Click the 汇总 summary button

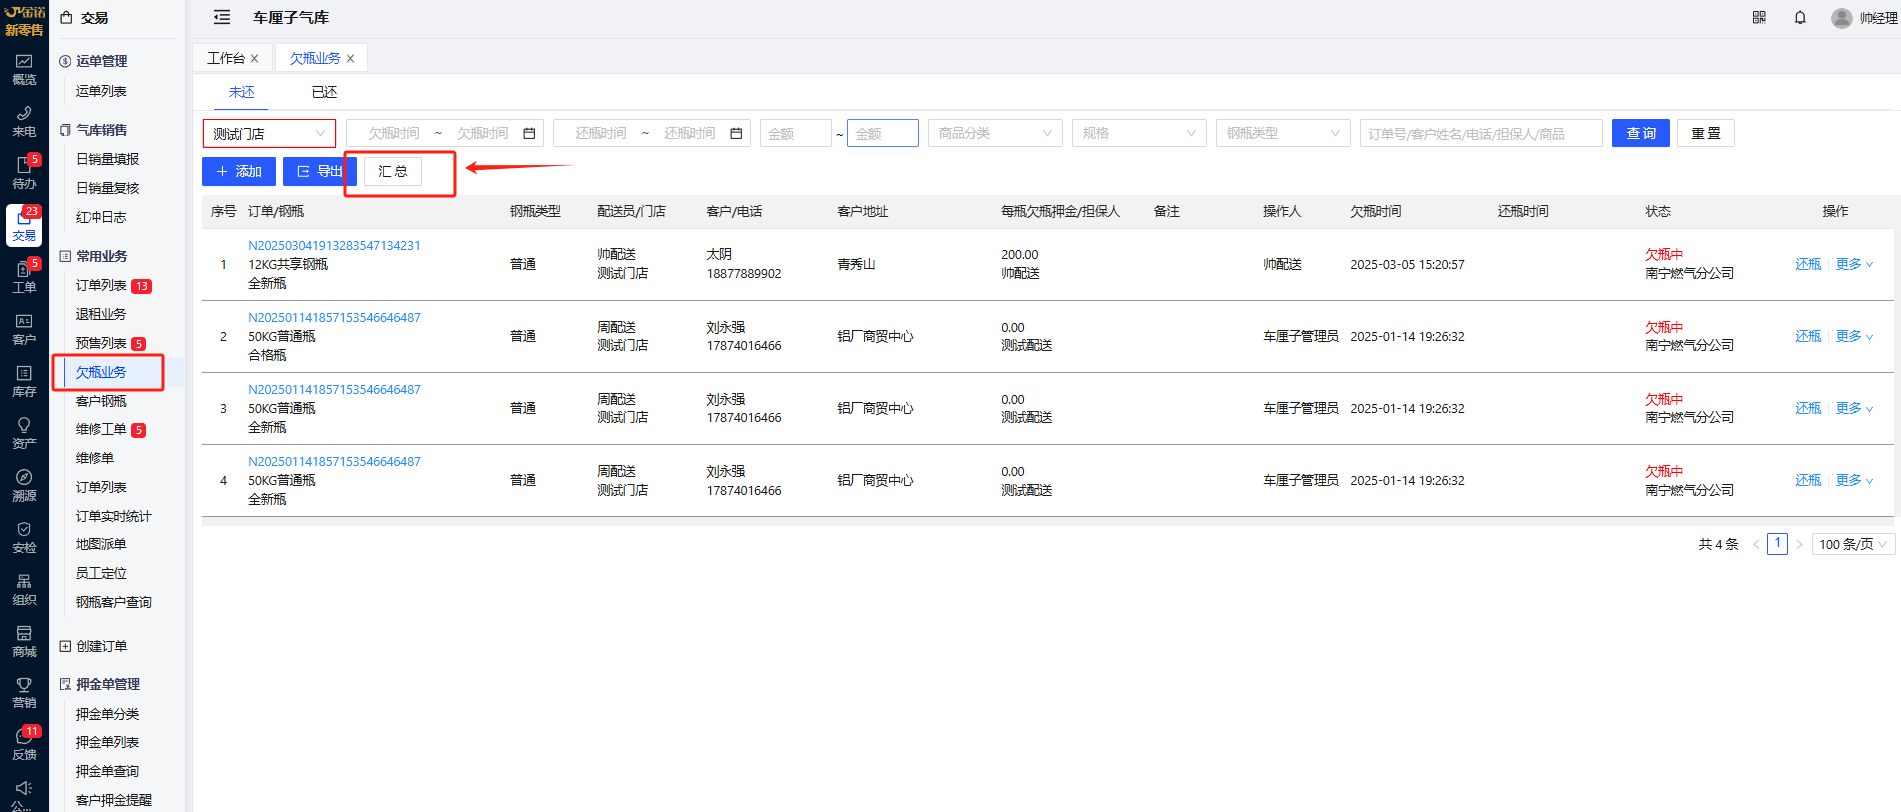click(393, 172)
